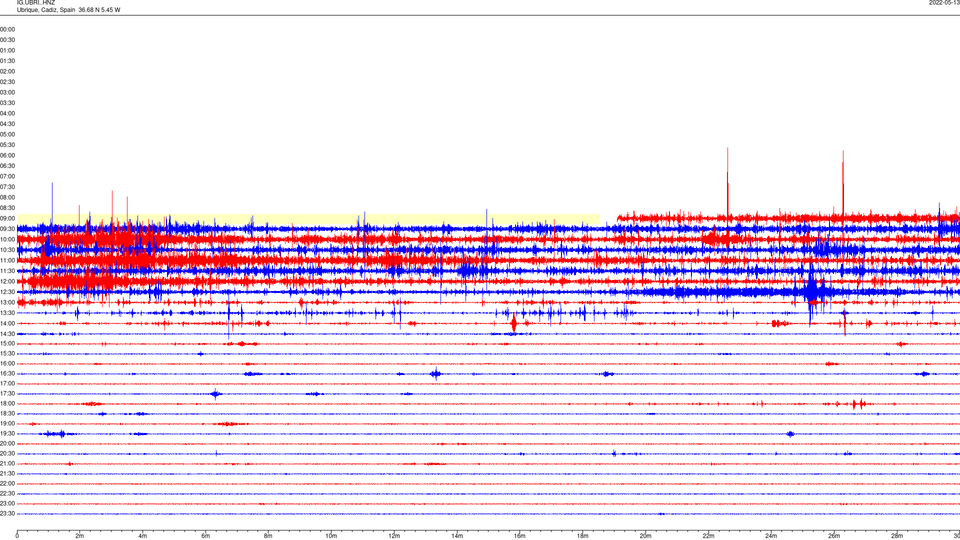The image size is (960, 540).
Task: Select the 08:30 row time label
Action: [7, 208]
